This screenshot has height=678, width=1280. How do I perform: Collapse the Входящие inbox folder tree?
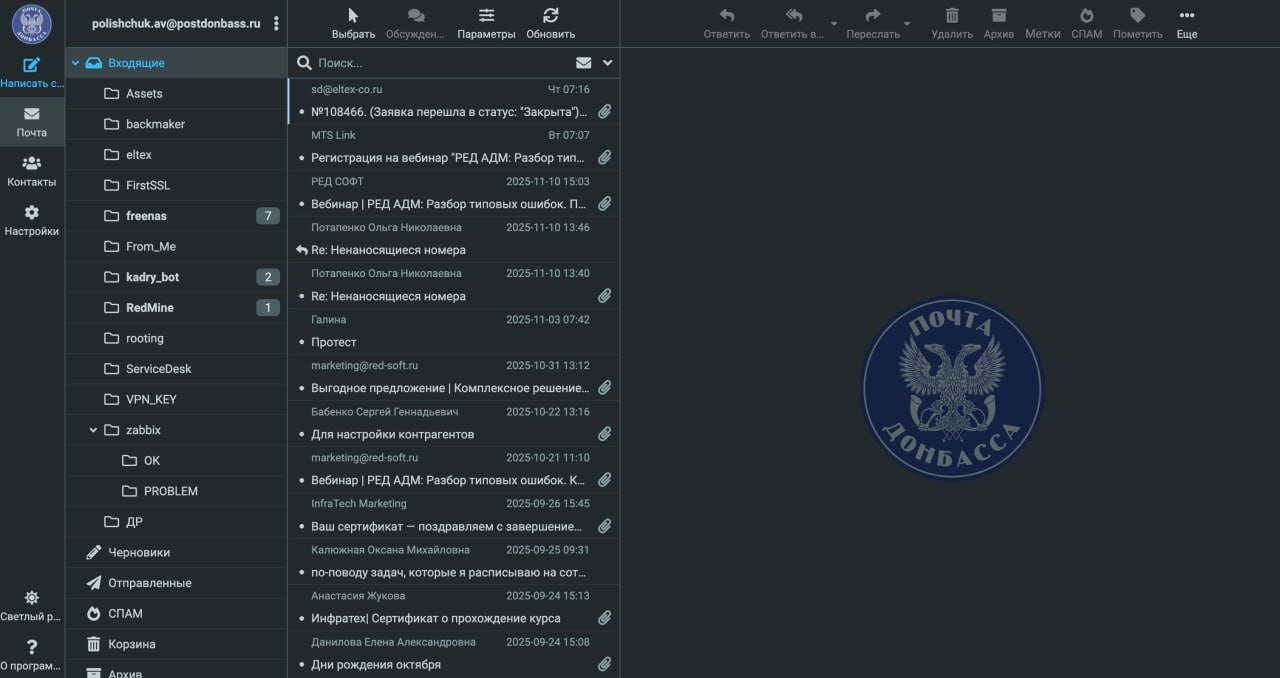click(x=75, y=63)
